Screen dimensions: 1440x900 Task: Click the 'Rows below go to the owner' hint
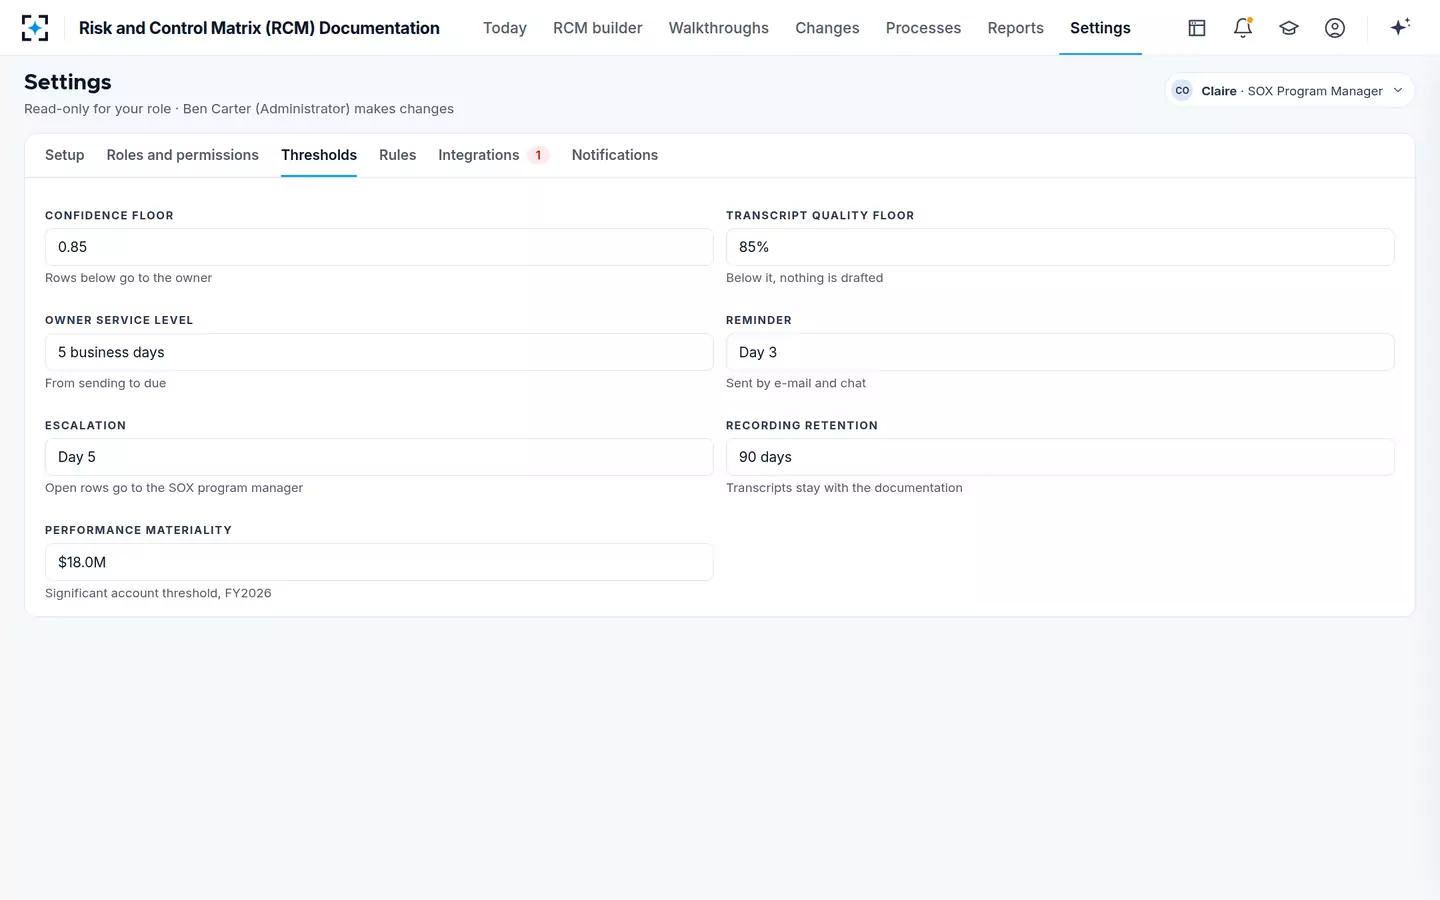click(128, 278)
